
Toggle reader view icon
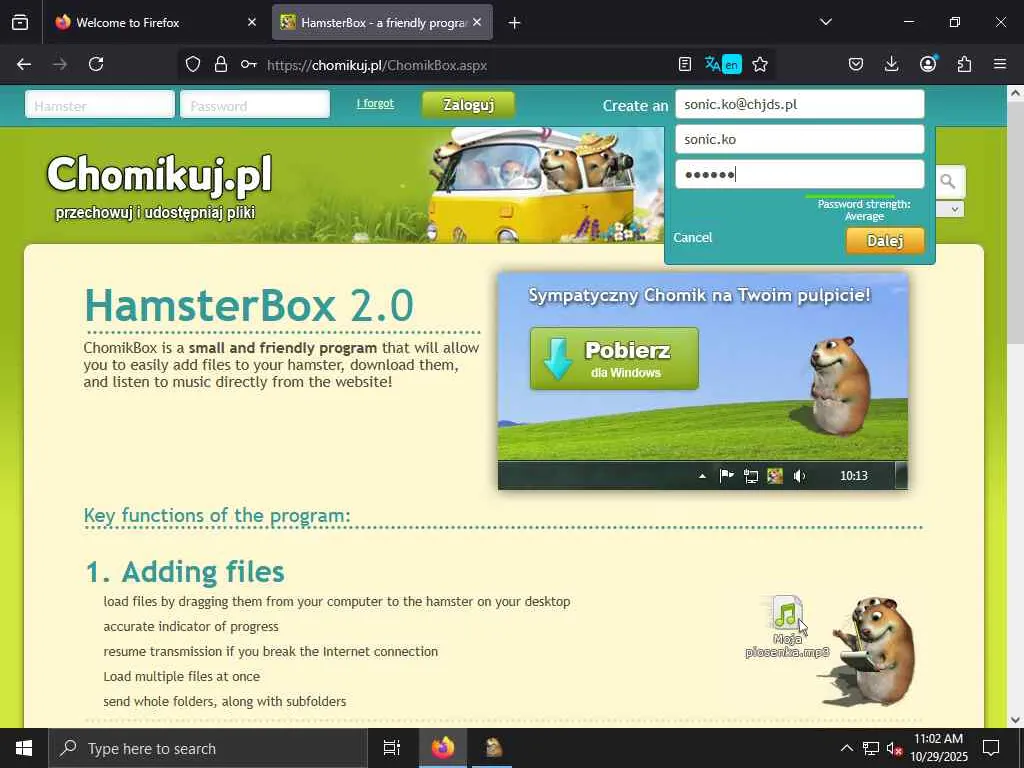[684, 65]
